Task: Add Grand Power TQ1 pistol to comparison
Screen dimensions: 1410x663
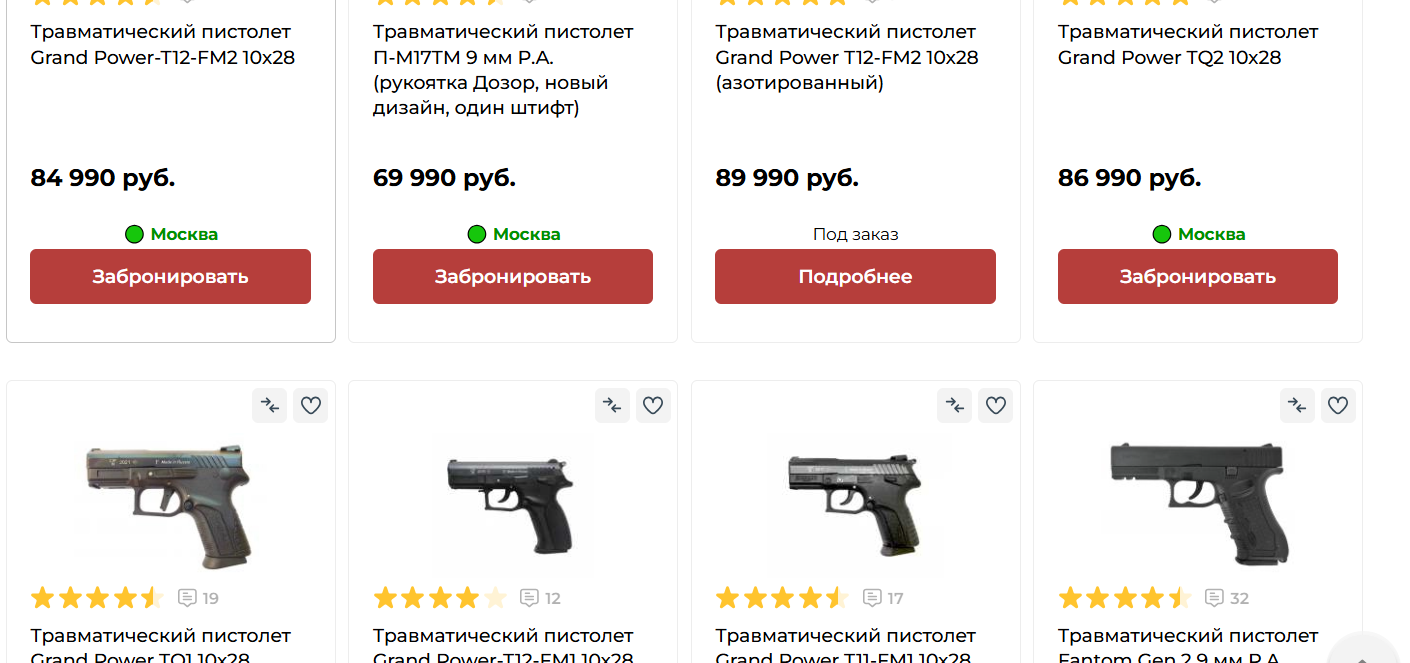Action: (269, 405)
